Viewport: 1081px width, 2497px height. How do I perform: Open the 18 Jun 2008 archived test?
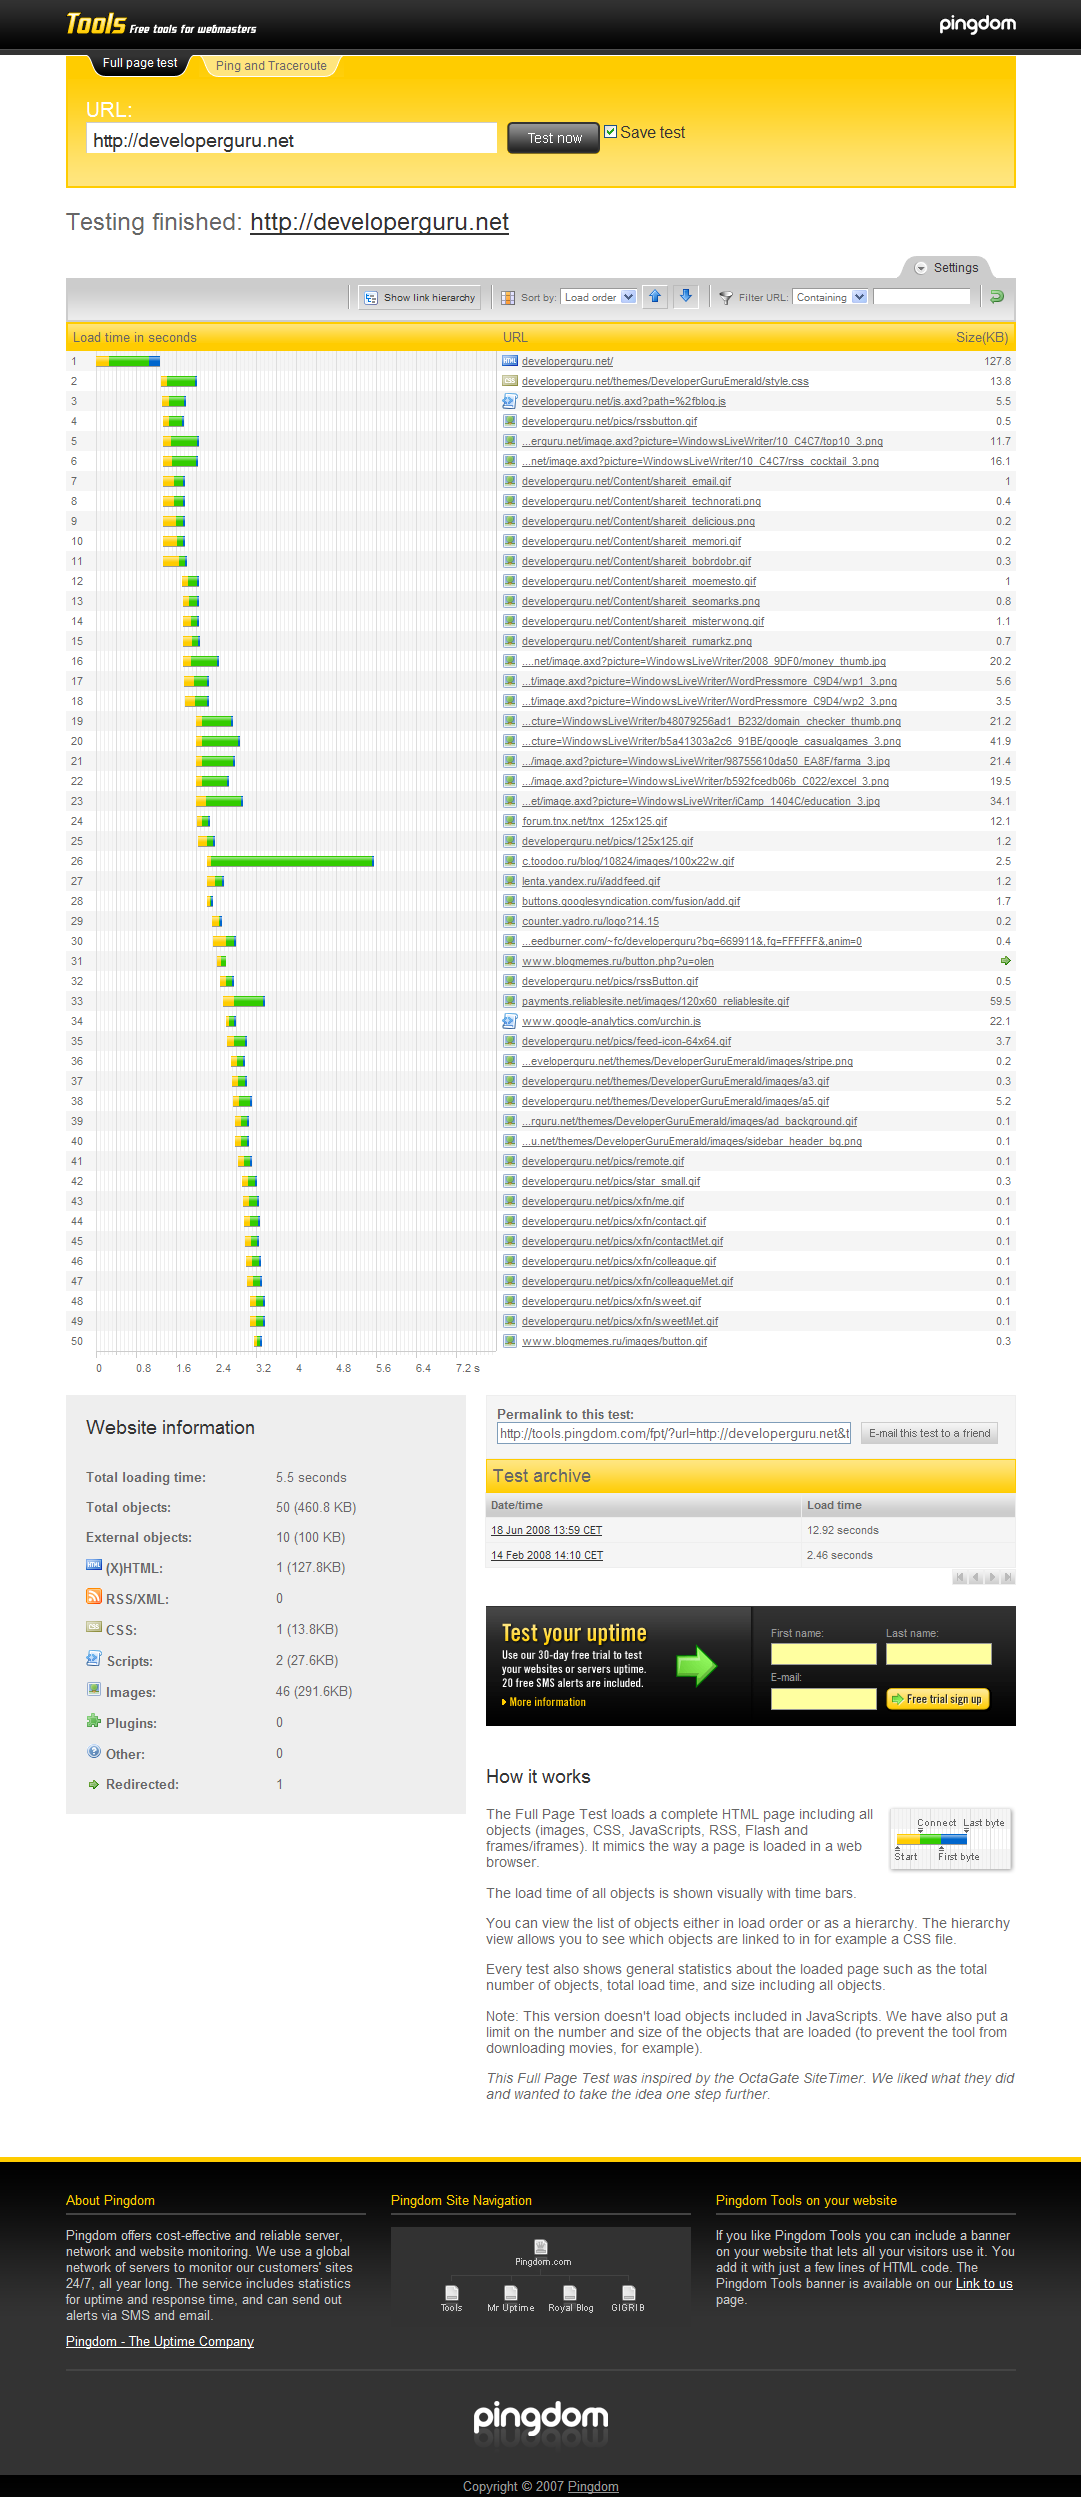(x=546, y=1530)
